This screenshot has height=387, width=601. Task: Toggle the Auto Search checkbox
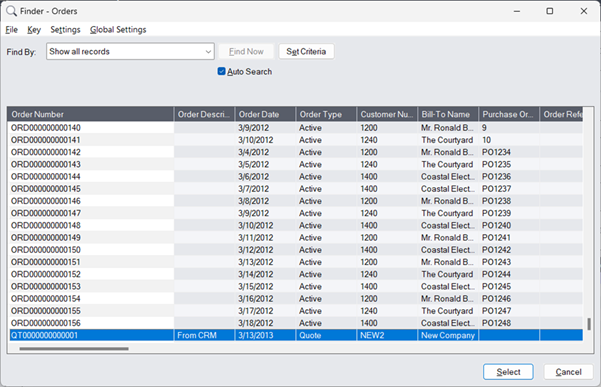[222, 71]
